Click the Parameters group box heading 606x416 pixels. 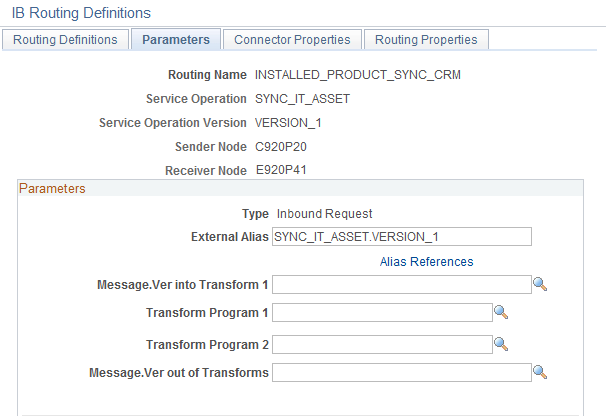pos(52,188)
